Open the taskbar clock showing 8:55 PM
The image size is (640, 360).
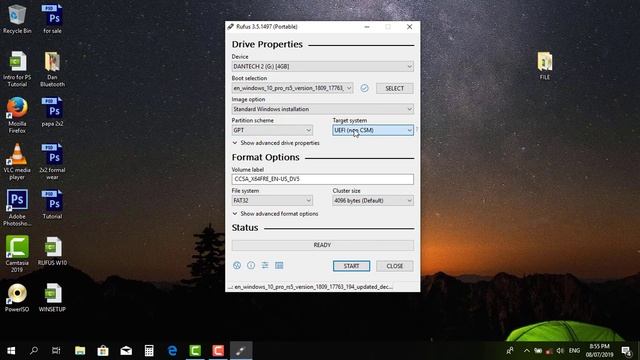pyautogui.click(x=599, y=350)
